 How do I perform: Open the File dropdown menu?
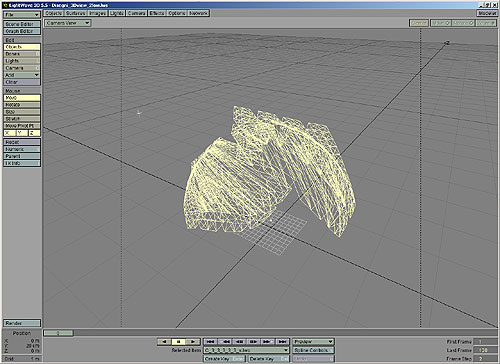point(22,15)
